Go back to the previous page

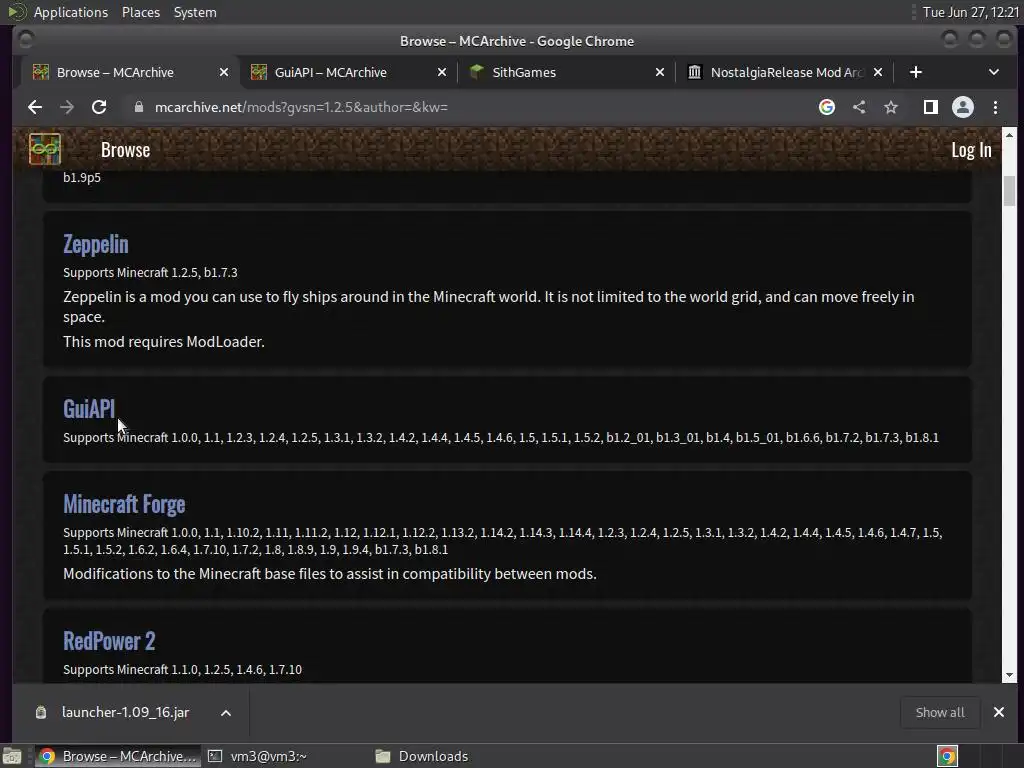35,107
